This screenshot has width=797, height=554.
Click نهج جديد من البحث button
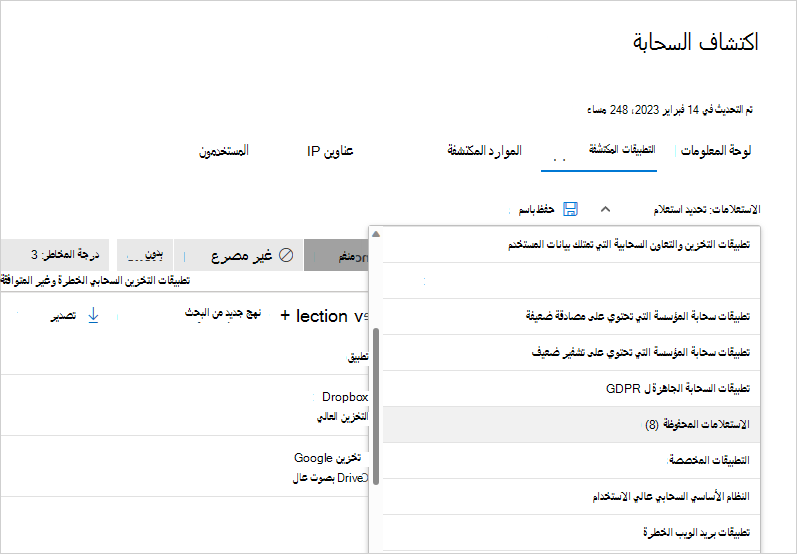[x=223, y=314]
